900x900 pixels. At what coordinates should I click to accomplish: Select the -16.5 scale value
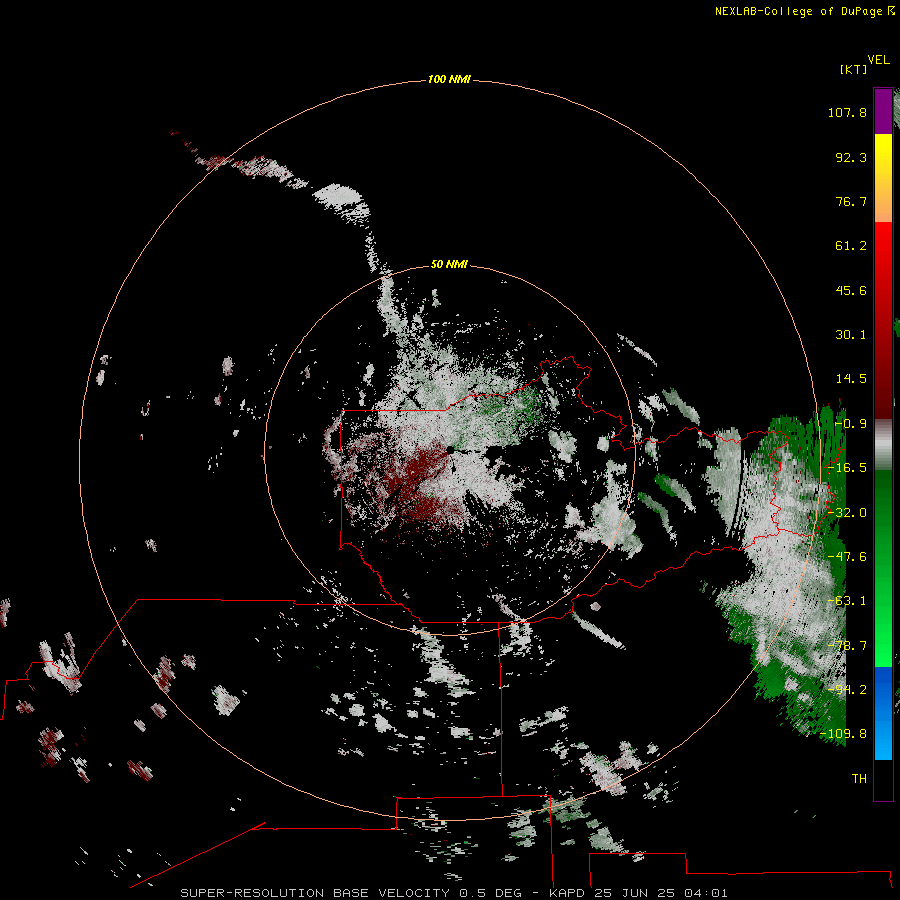[x=847, y=468]
